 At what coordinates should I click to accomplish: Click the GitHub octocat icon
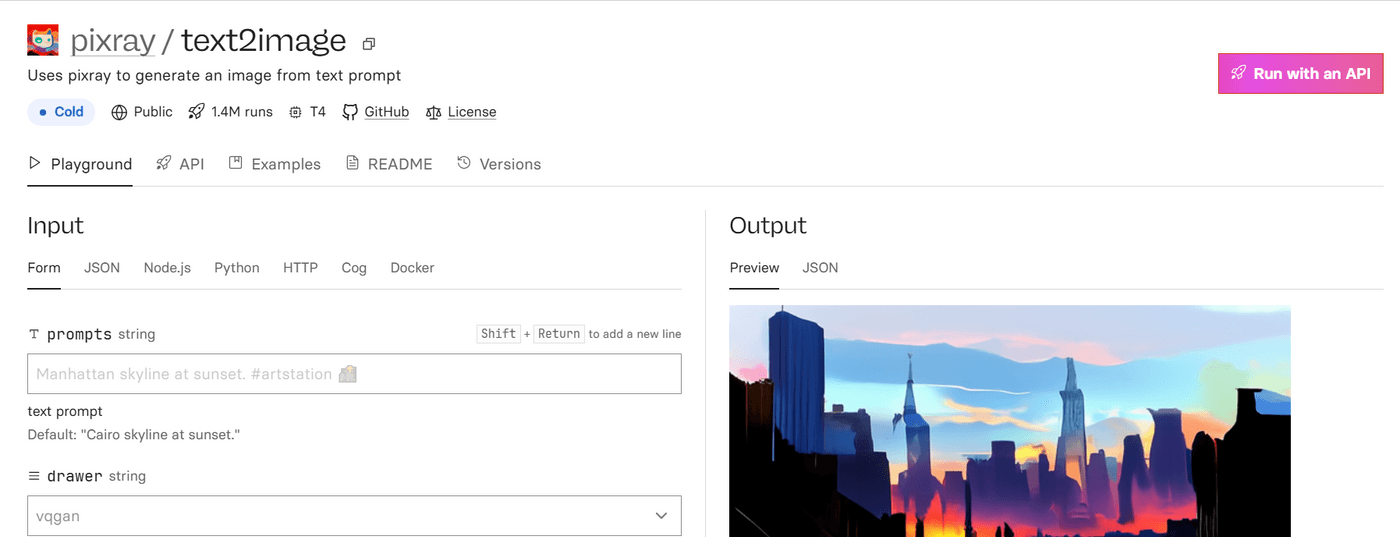click(x=350, y=112)
